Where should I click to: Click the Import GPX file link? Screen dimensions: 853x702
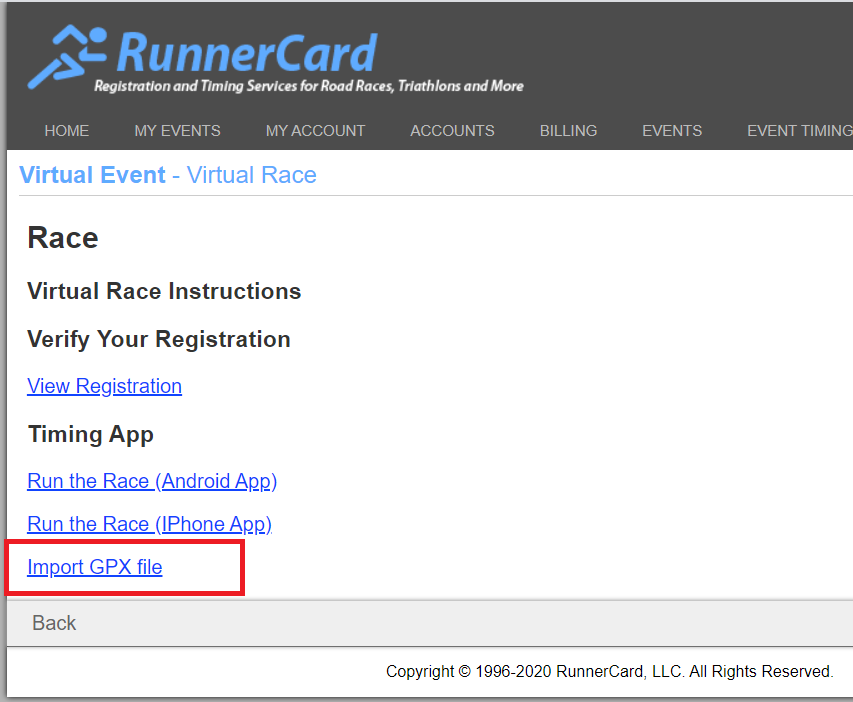tap(94, 568)
